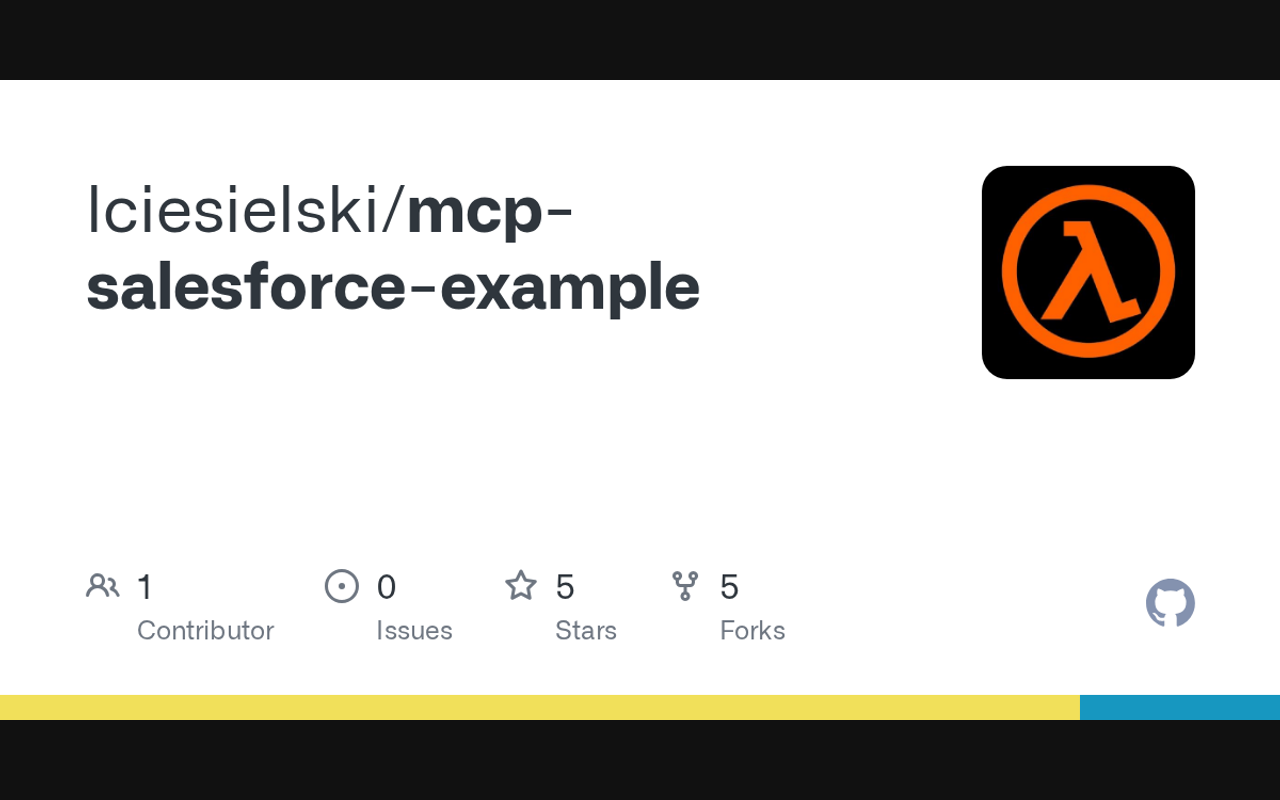Click the 'salesforce-example' title line
Viewport: 1280px width, 800px height.
point(393,287)
